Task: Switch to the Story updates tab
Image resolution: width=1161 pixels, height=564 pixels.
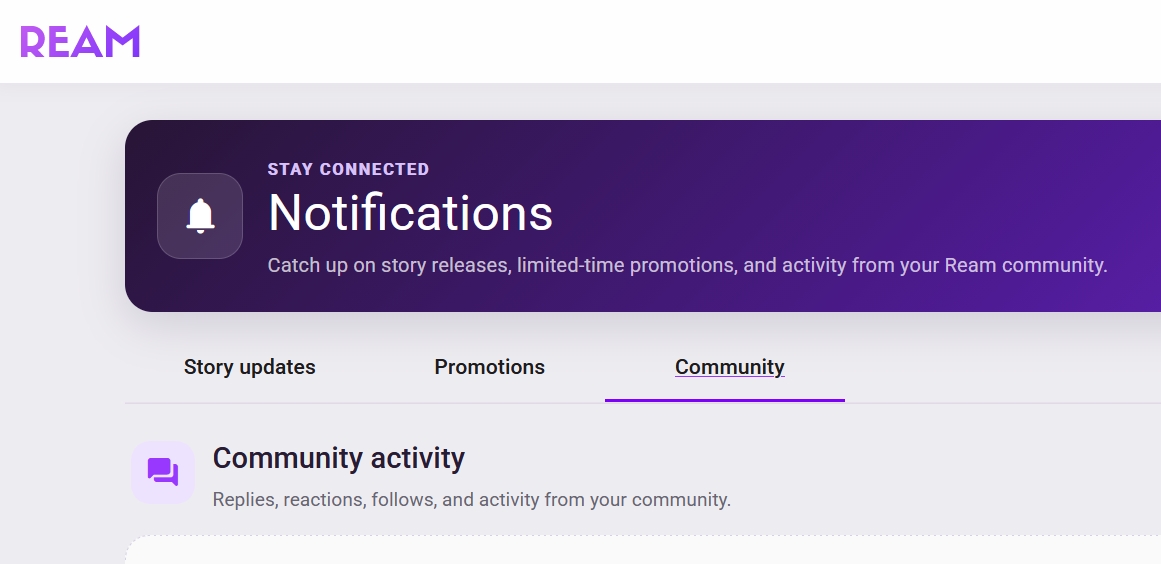Action: [x=250, y=367]
